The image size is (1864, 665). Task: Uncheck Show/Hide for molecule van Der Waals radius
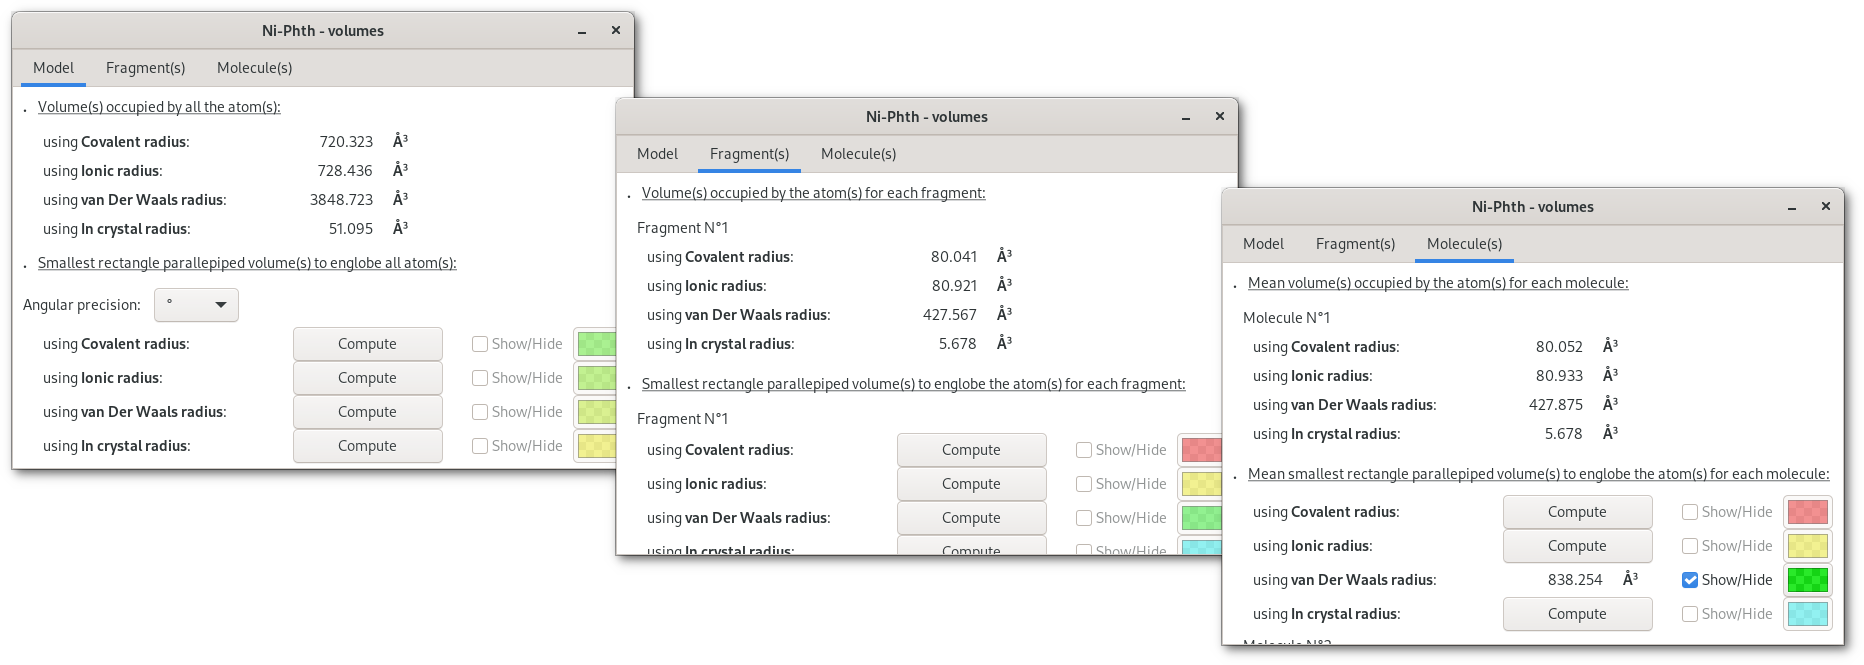click(x=1690, y=580)
